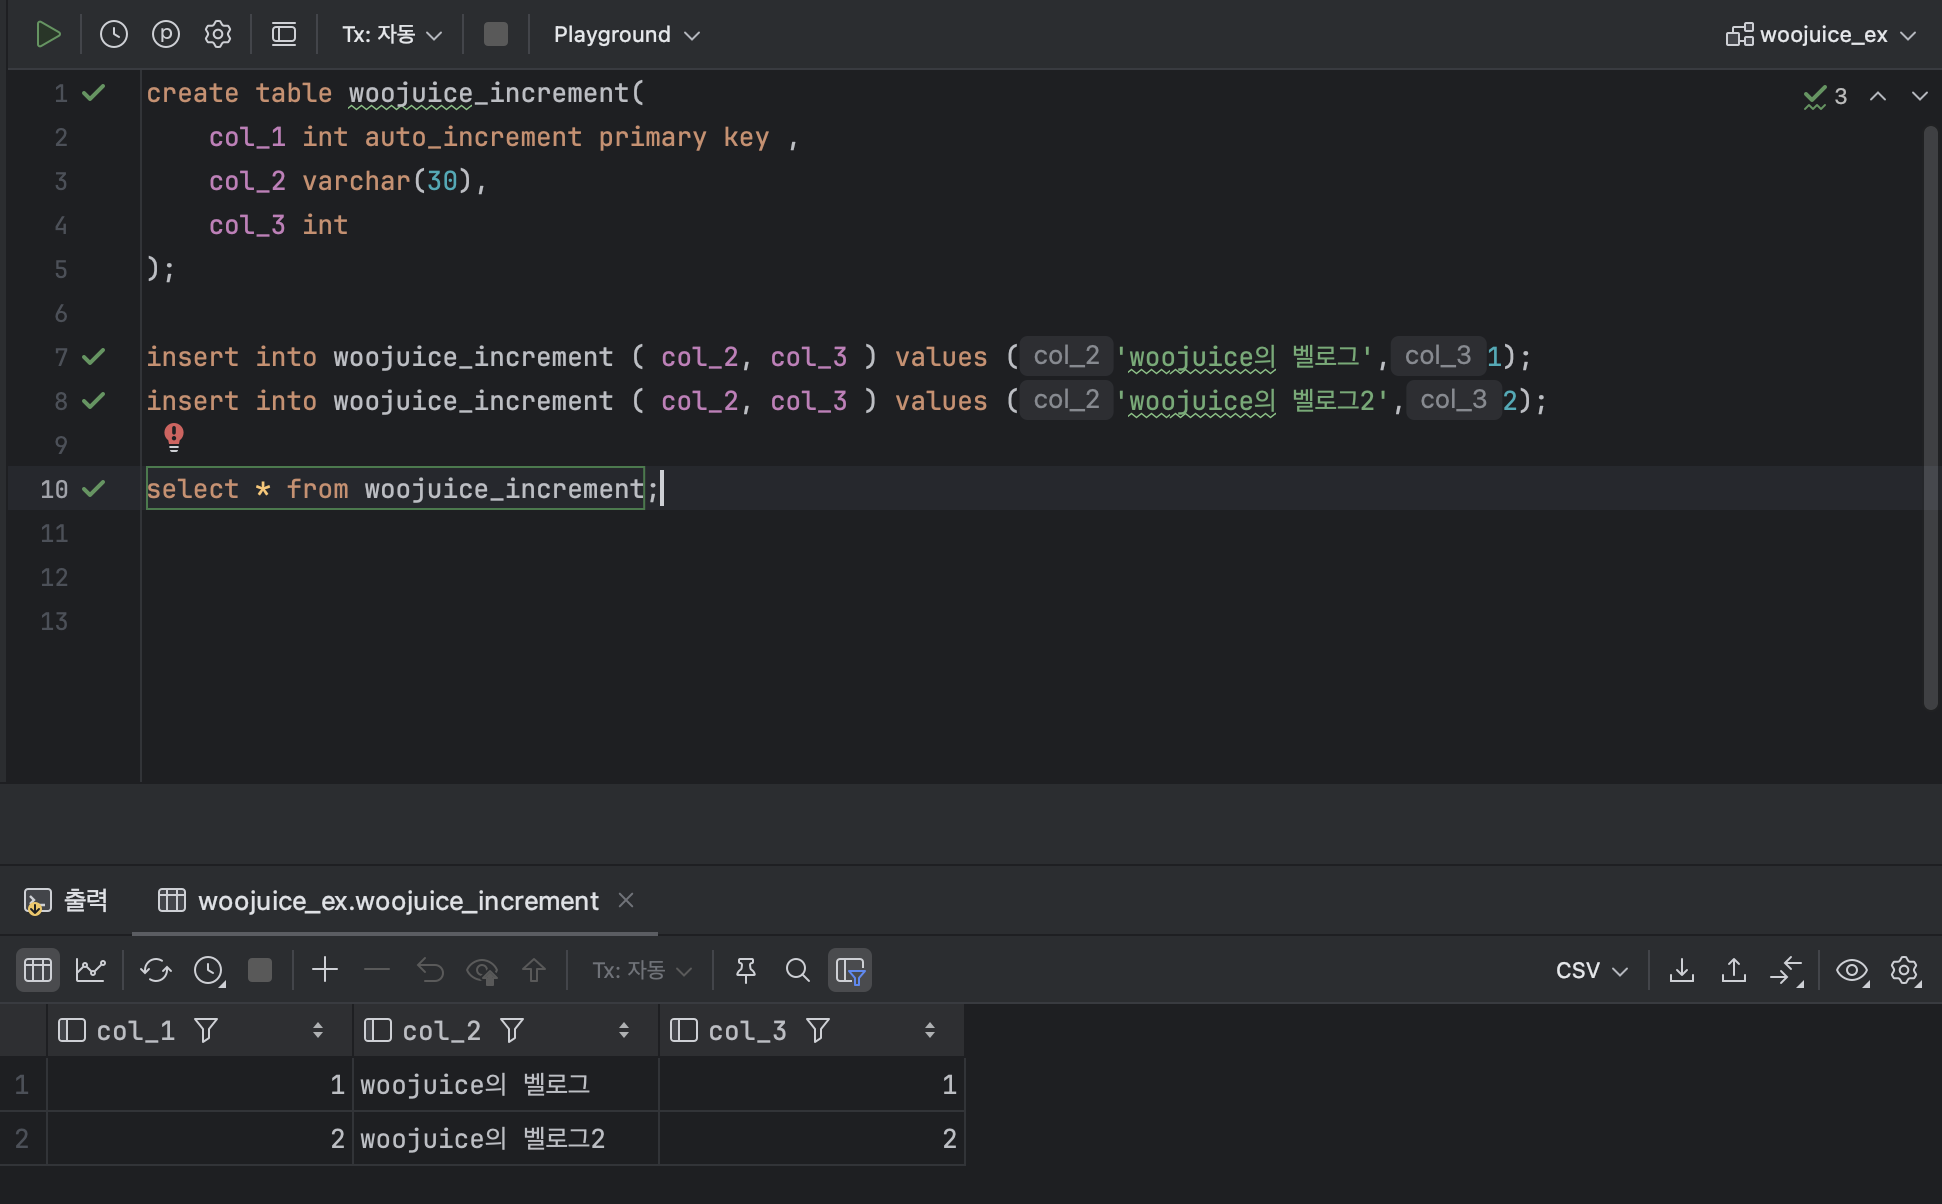The width and height of the screenshot is (1942, 1204).
Task: Open the Tx: 자동 transaction mode dropdown
Action: [392, 35]
